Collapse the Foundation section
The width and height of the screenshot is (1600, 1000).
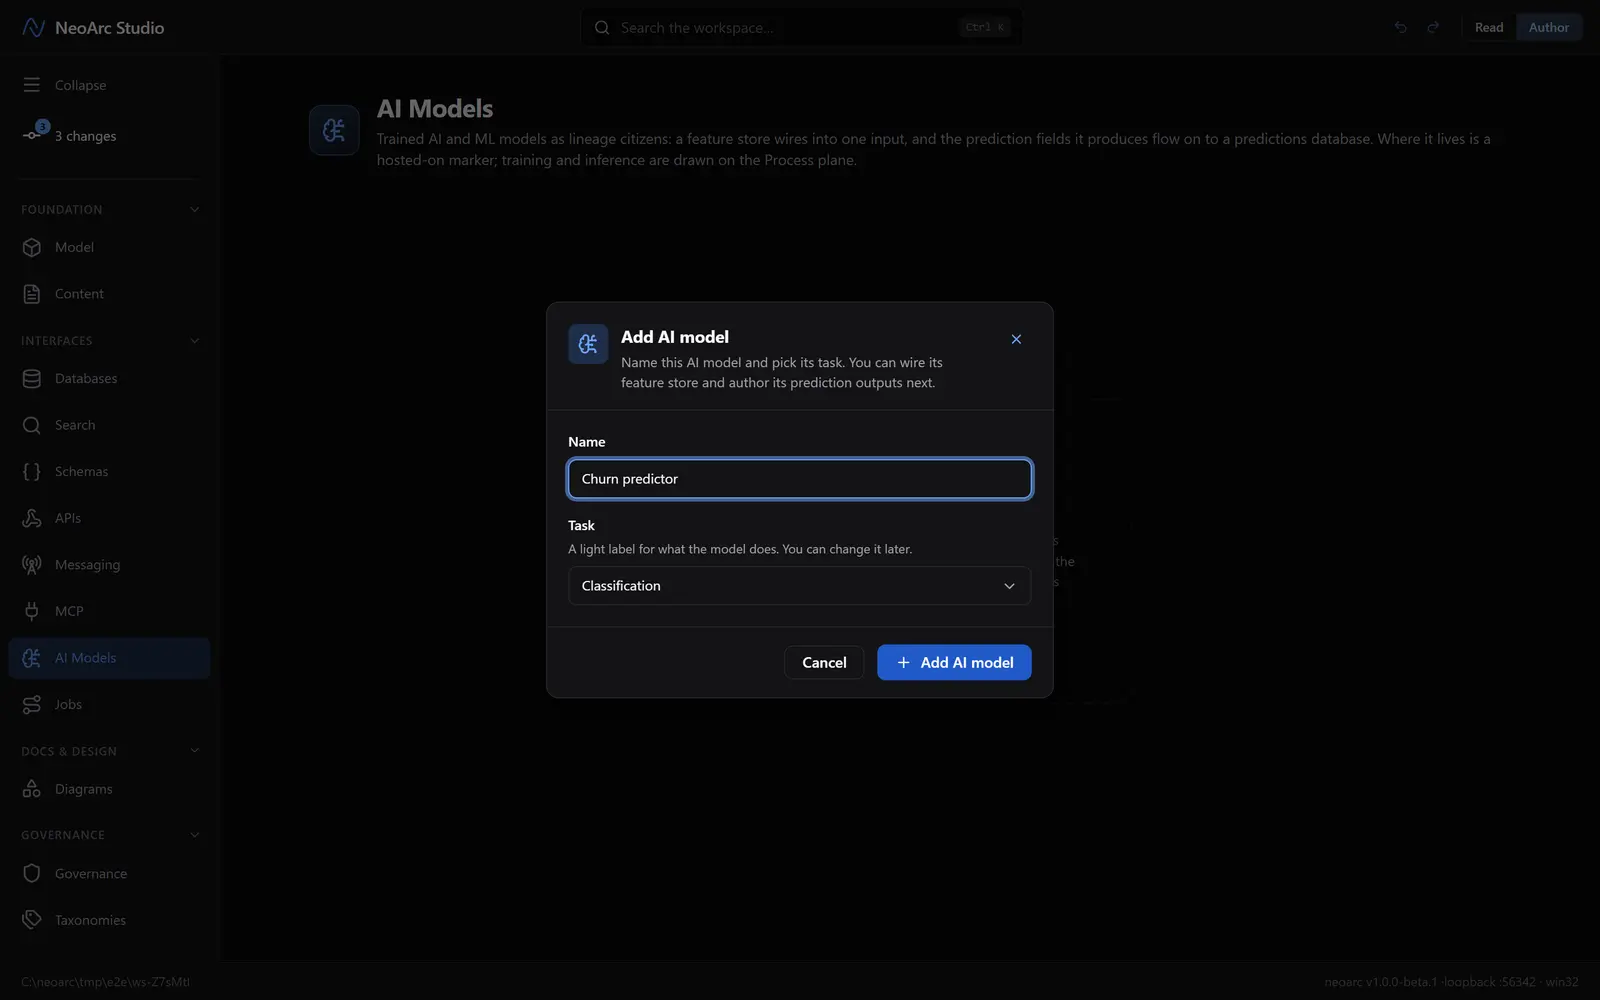coord(194,210)
